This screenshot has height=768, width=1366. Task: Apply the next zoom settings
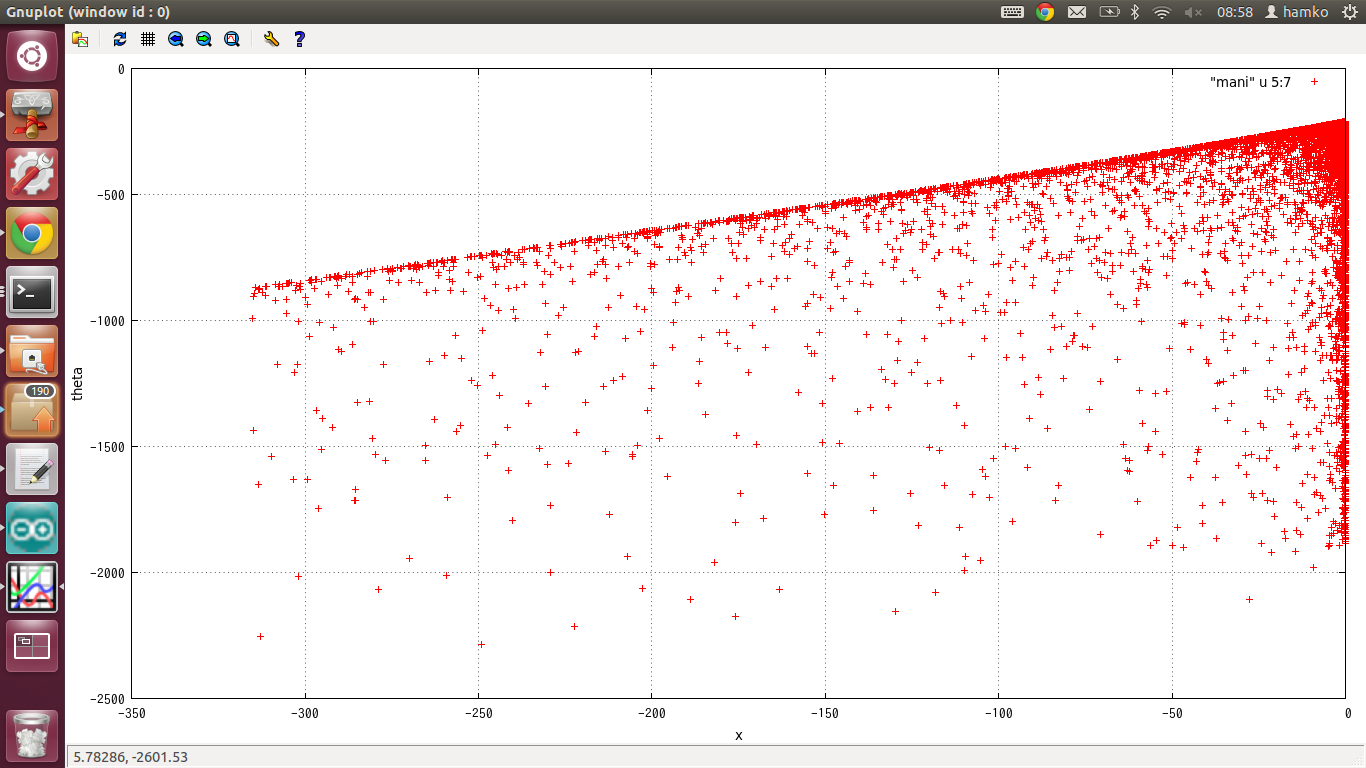tap(204, 39)
